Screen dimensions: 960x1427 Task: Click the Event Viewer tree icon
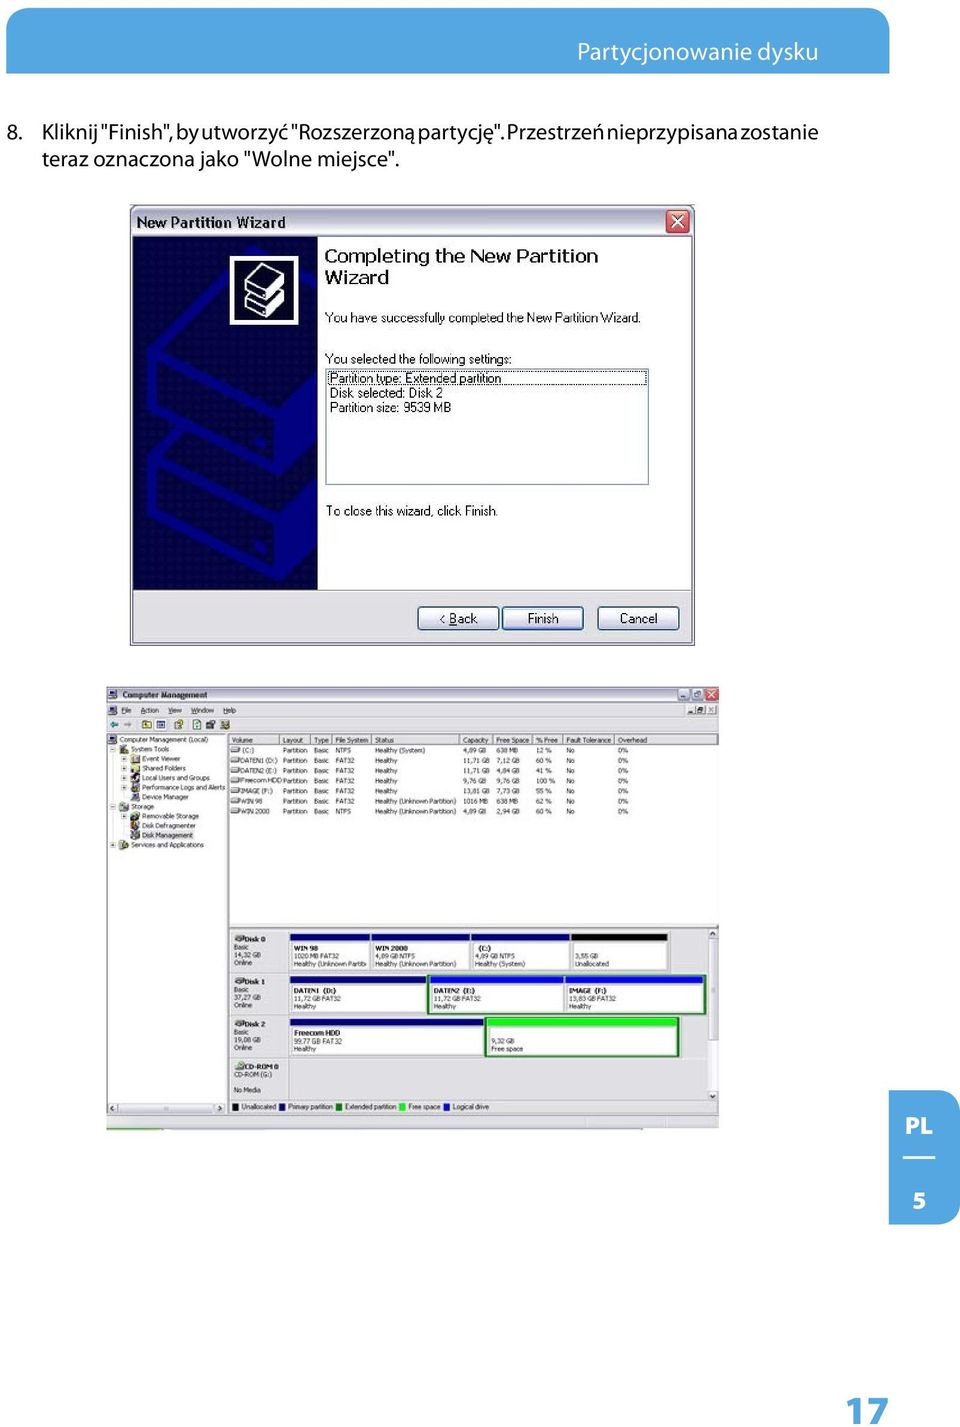(135, 759)
